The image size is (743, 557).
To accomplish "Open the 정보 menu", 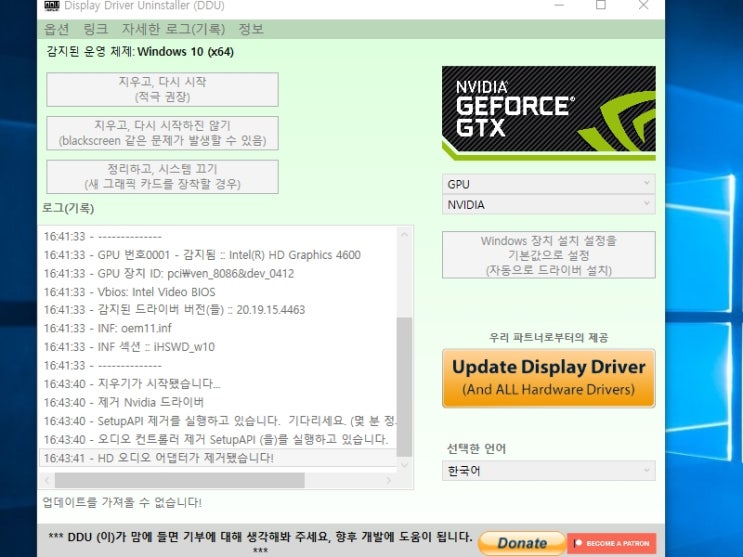I will pyautogui.click(x=251, y=29).
